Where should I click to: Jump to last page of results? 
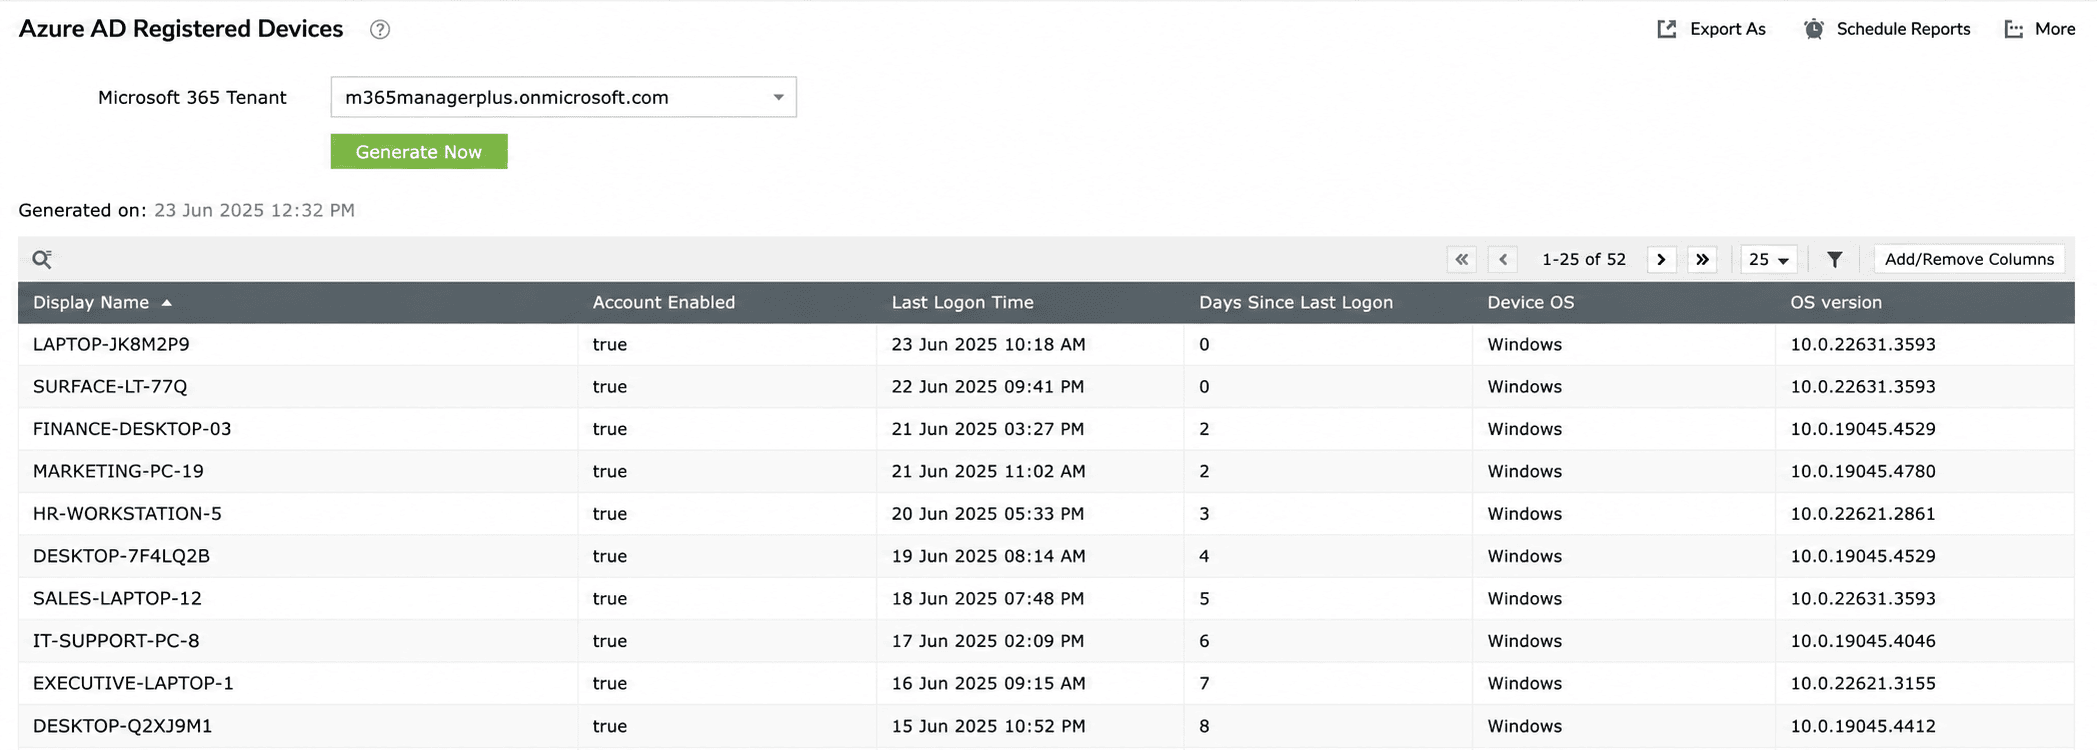tap(1702, 259)
